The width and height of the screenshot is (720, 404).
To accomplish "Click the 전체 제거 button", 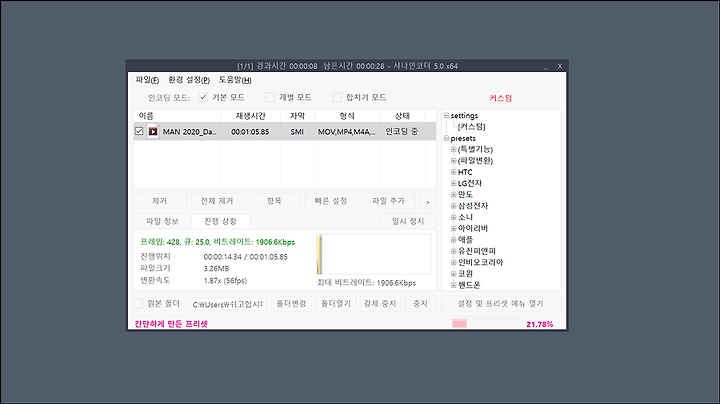I will click(217, 201).
